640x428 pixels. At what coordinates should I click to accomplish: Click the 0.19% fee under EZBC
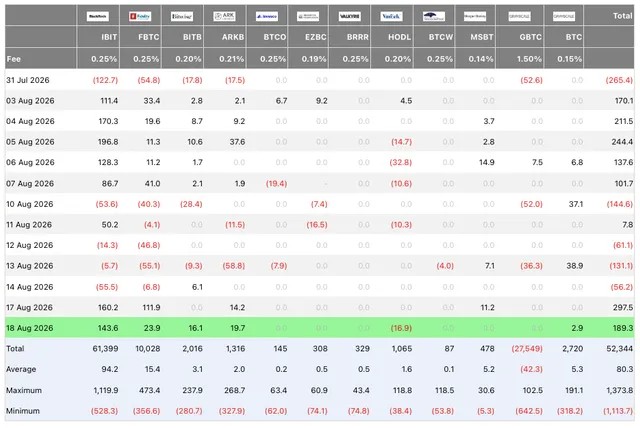314,59
